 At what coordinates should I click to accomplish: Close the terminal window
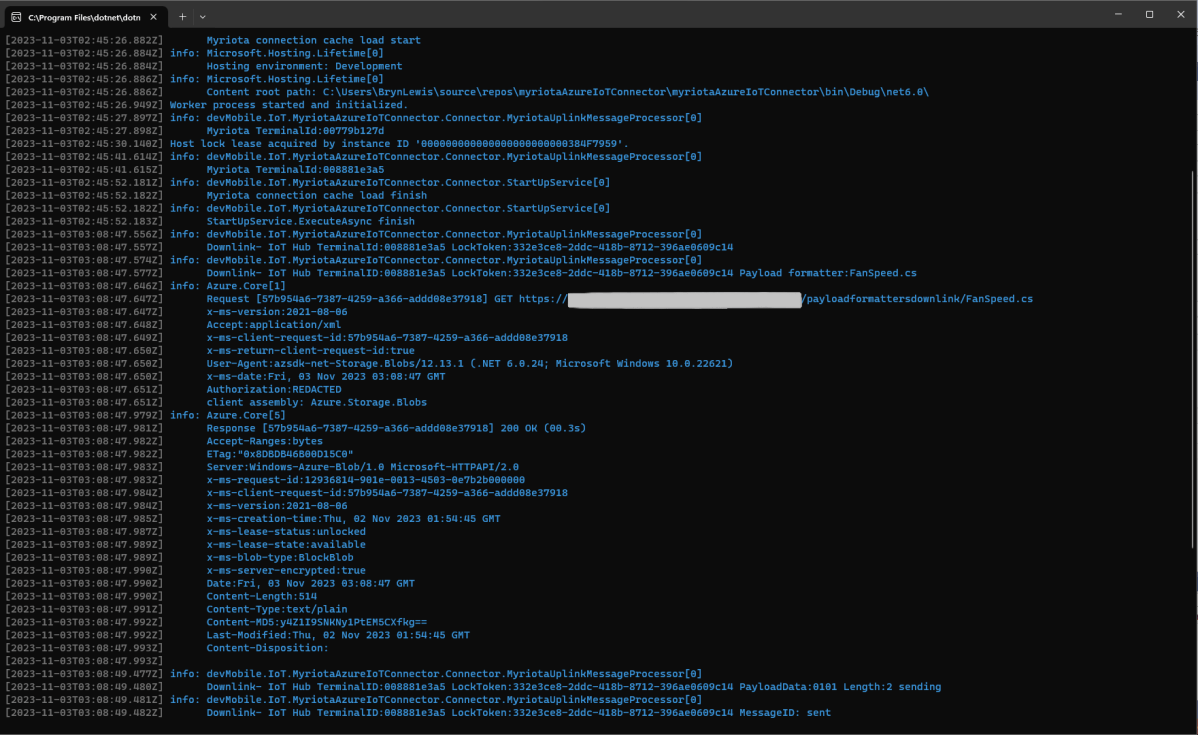(x=1180, y=15)
